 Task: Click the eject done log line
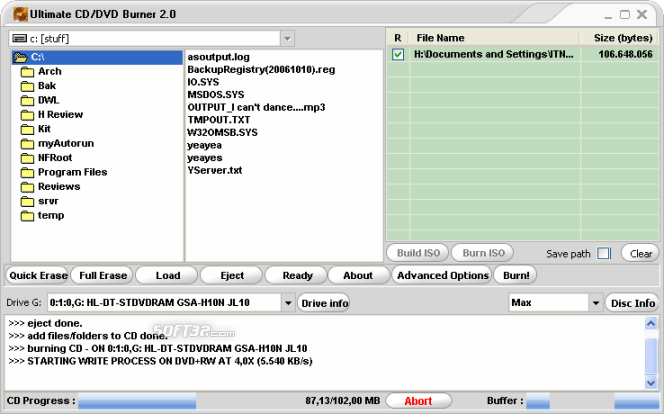pyautogui.click(x=45, y=324)
